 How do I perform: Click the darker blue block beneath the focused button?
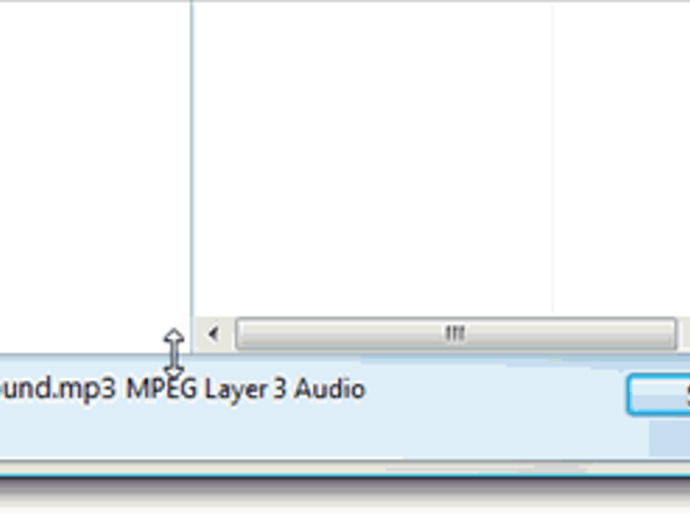click(670, 438)
